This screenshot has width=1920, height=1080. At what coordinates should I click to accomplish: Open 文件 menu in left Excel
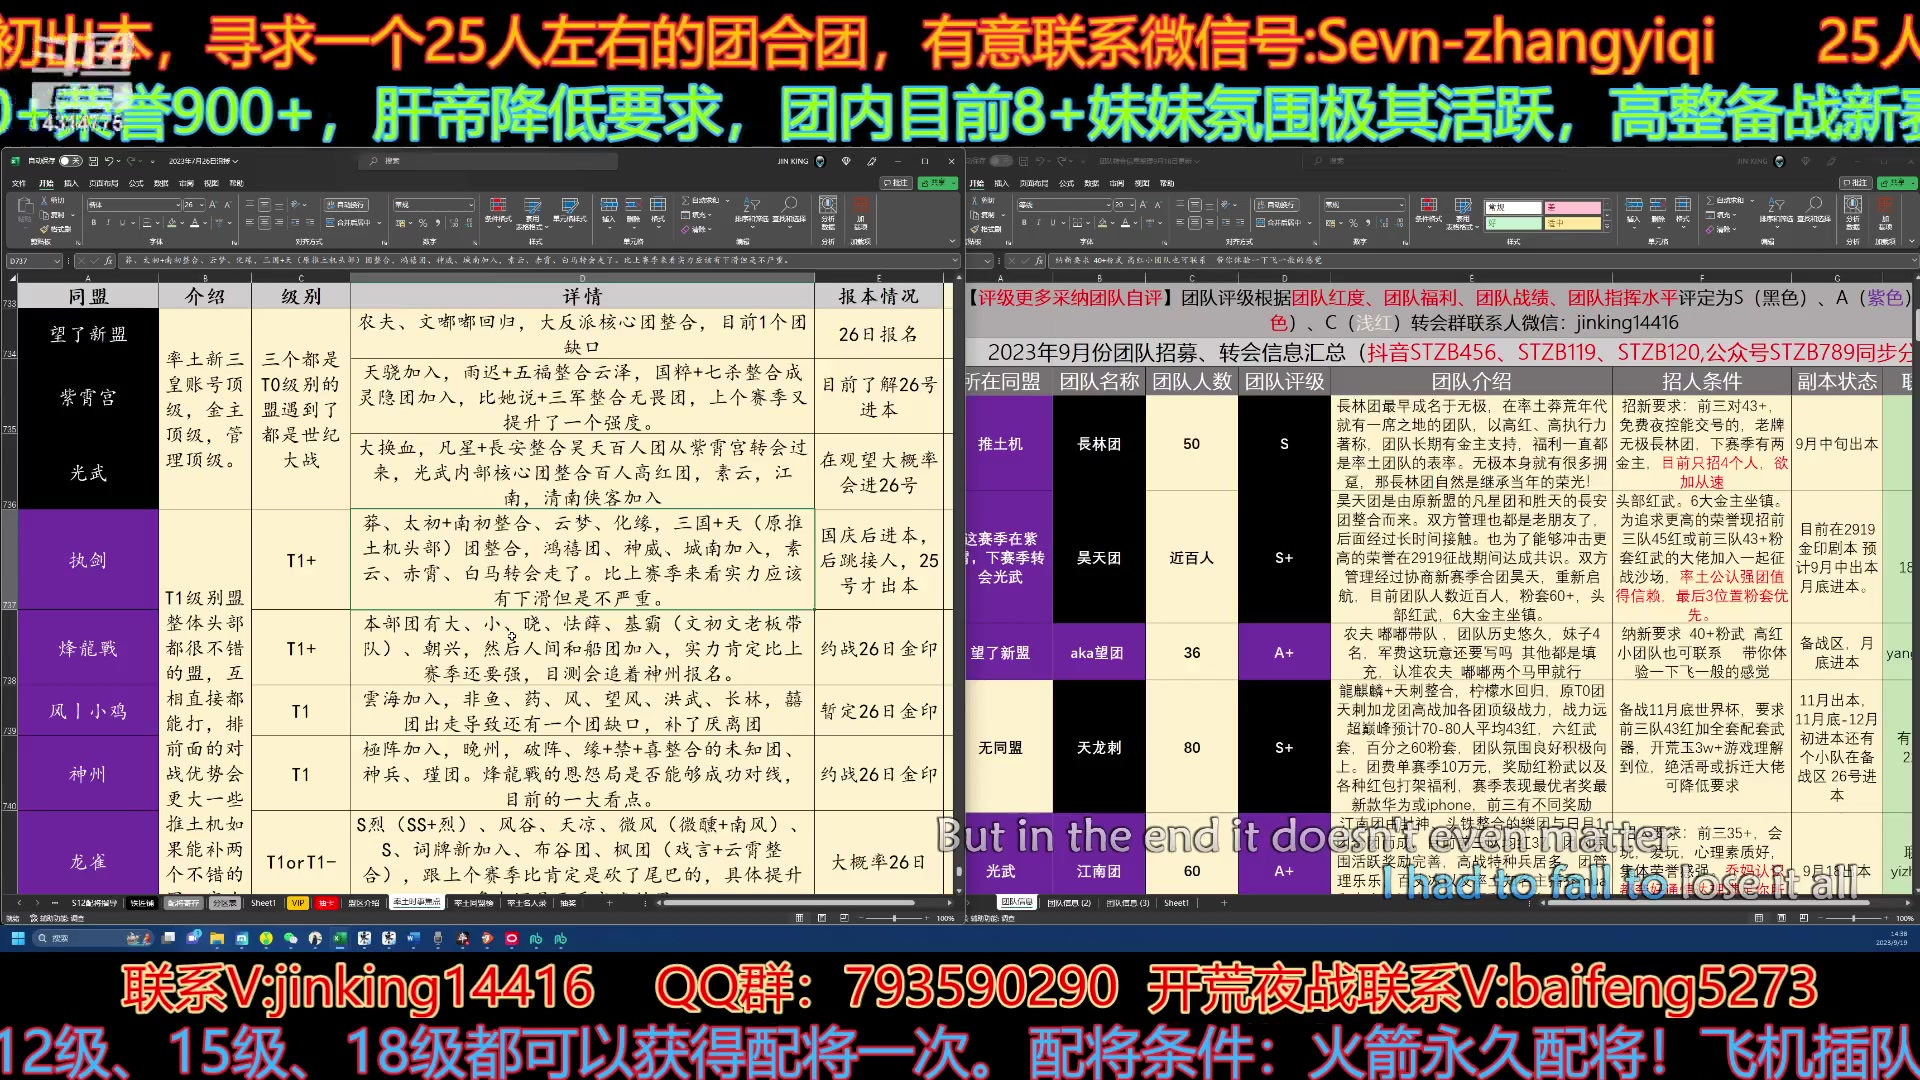click(19, 183)
